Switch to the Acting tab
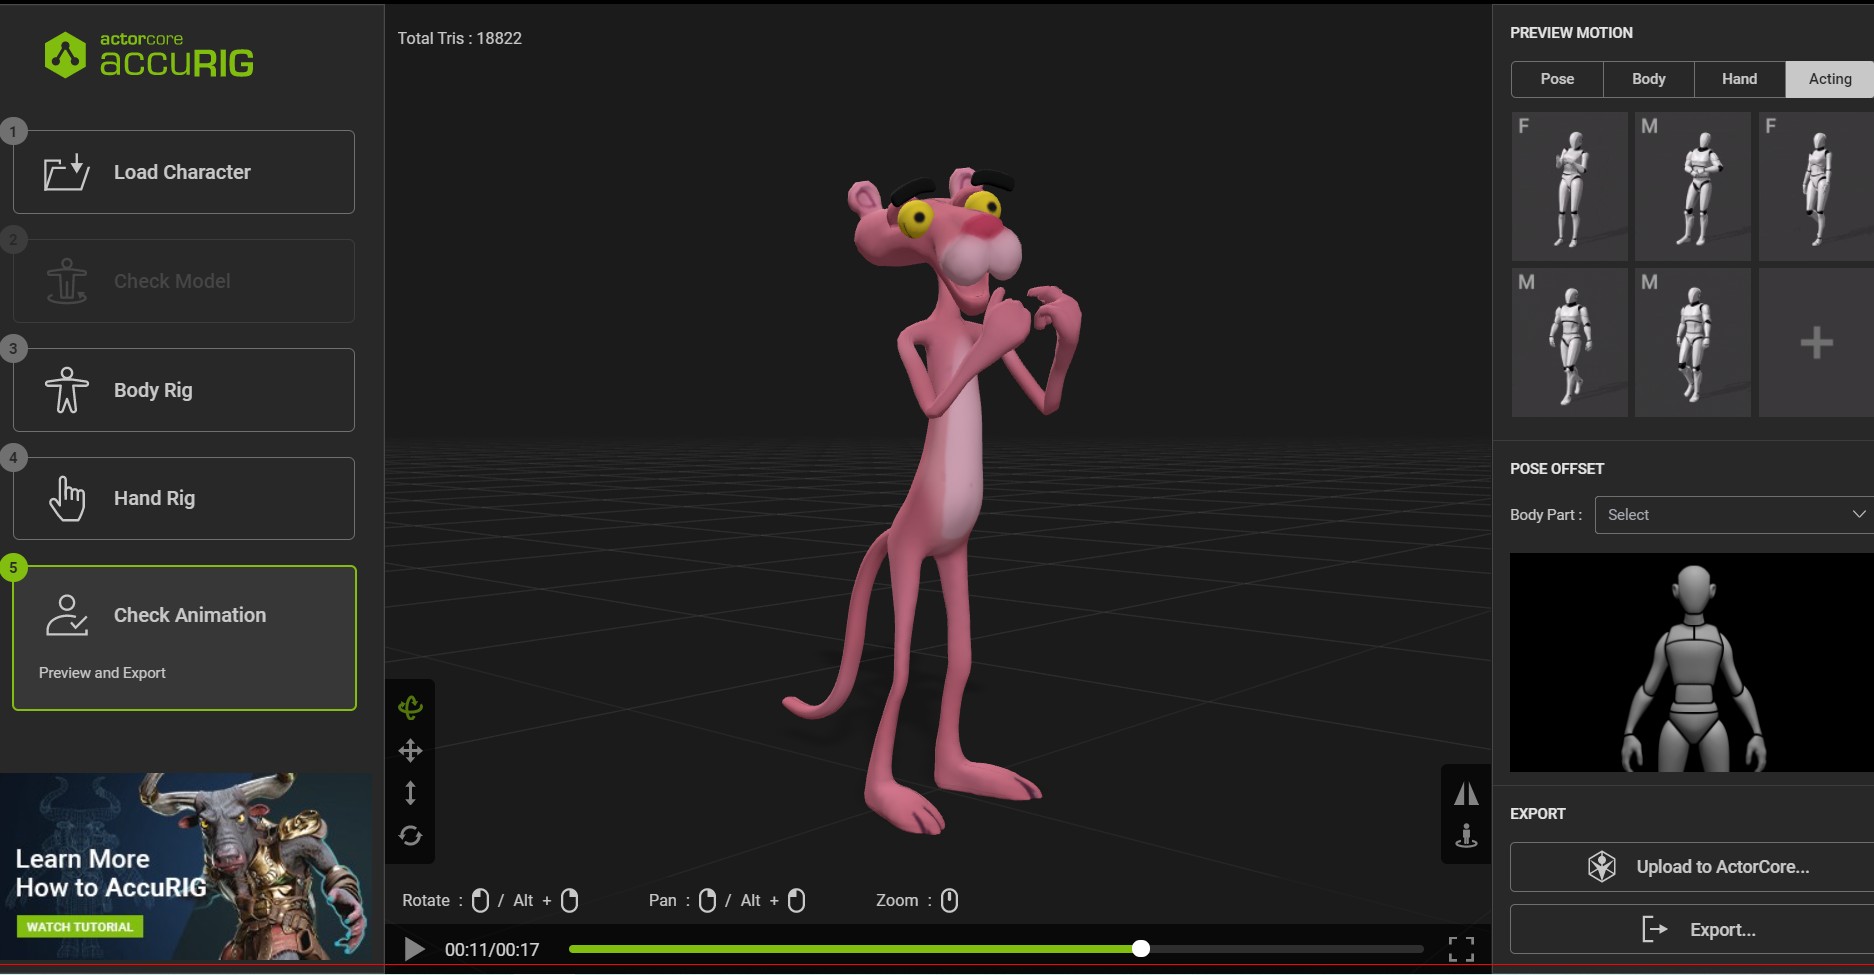The image size is (1874, 975). [1830, 79]
